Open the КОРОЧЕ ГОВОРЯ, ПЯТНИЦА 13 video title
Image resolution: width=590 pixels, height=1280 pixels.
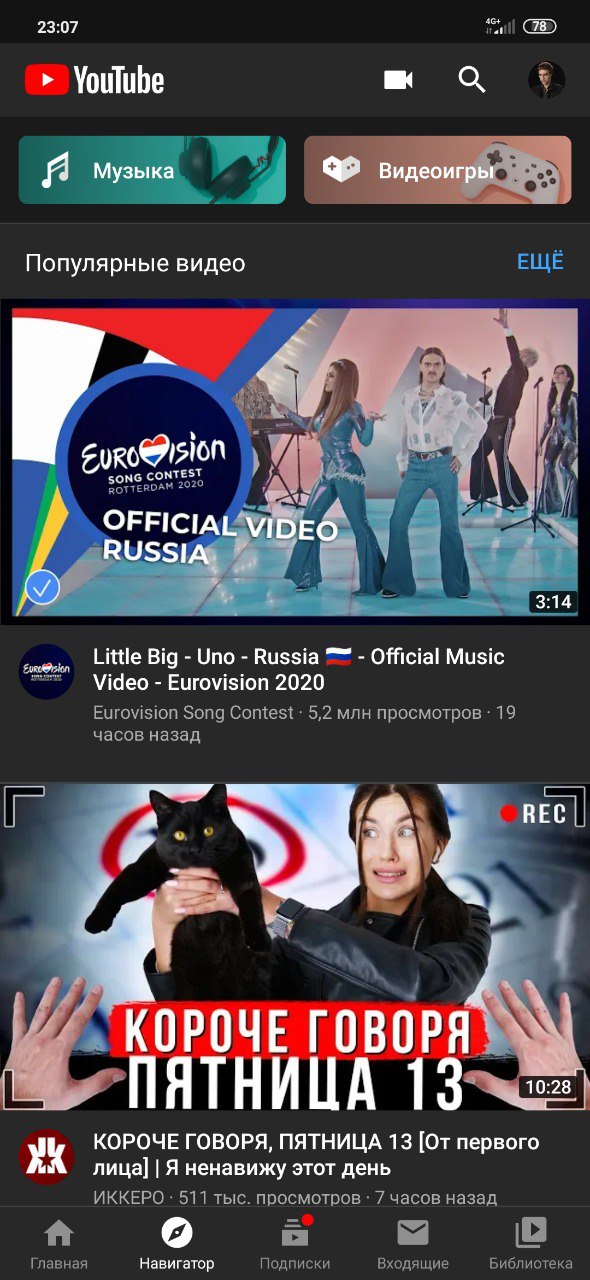pos(316,1155)
